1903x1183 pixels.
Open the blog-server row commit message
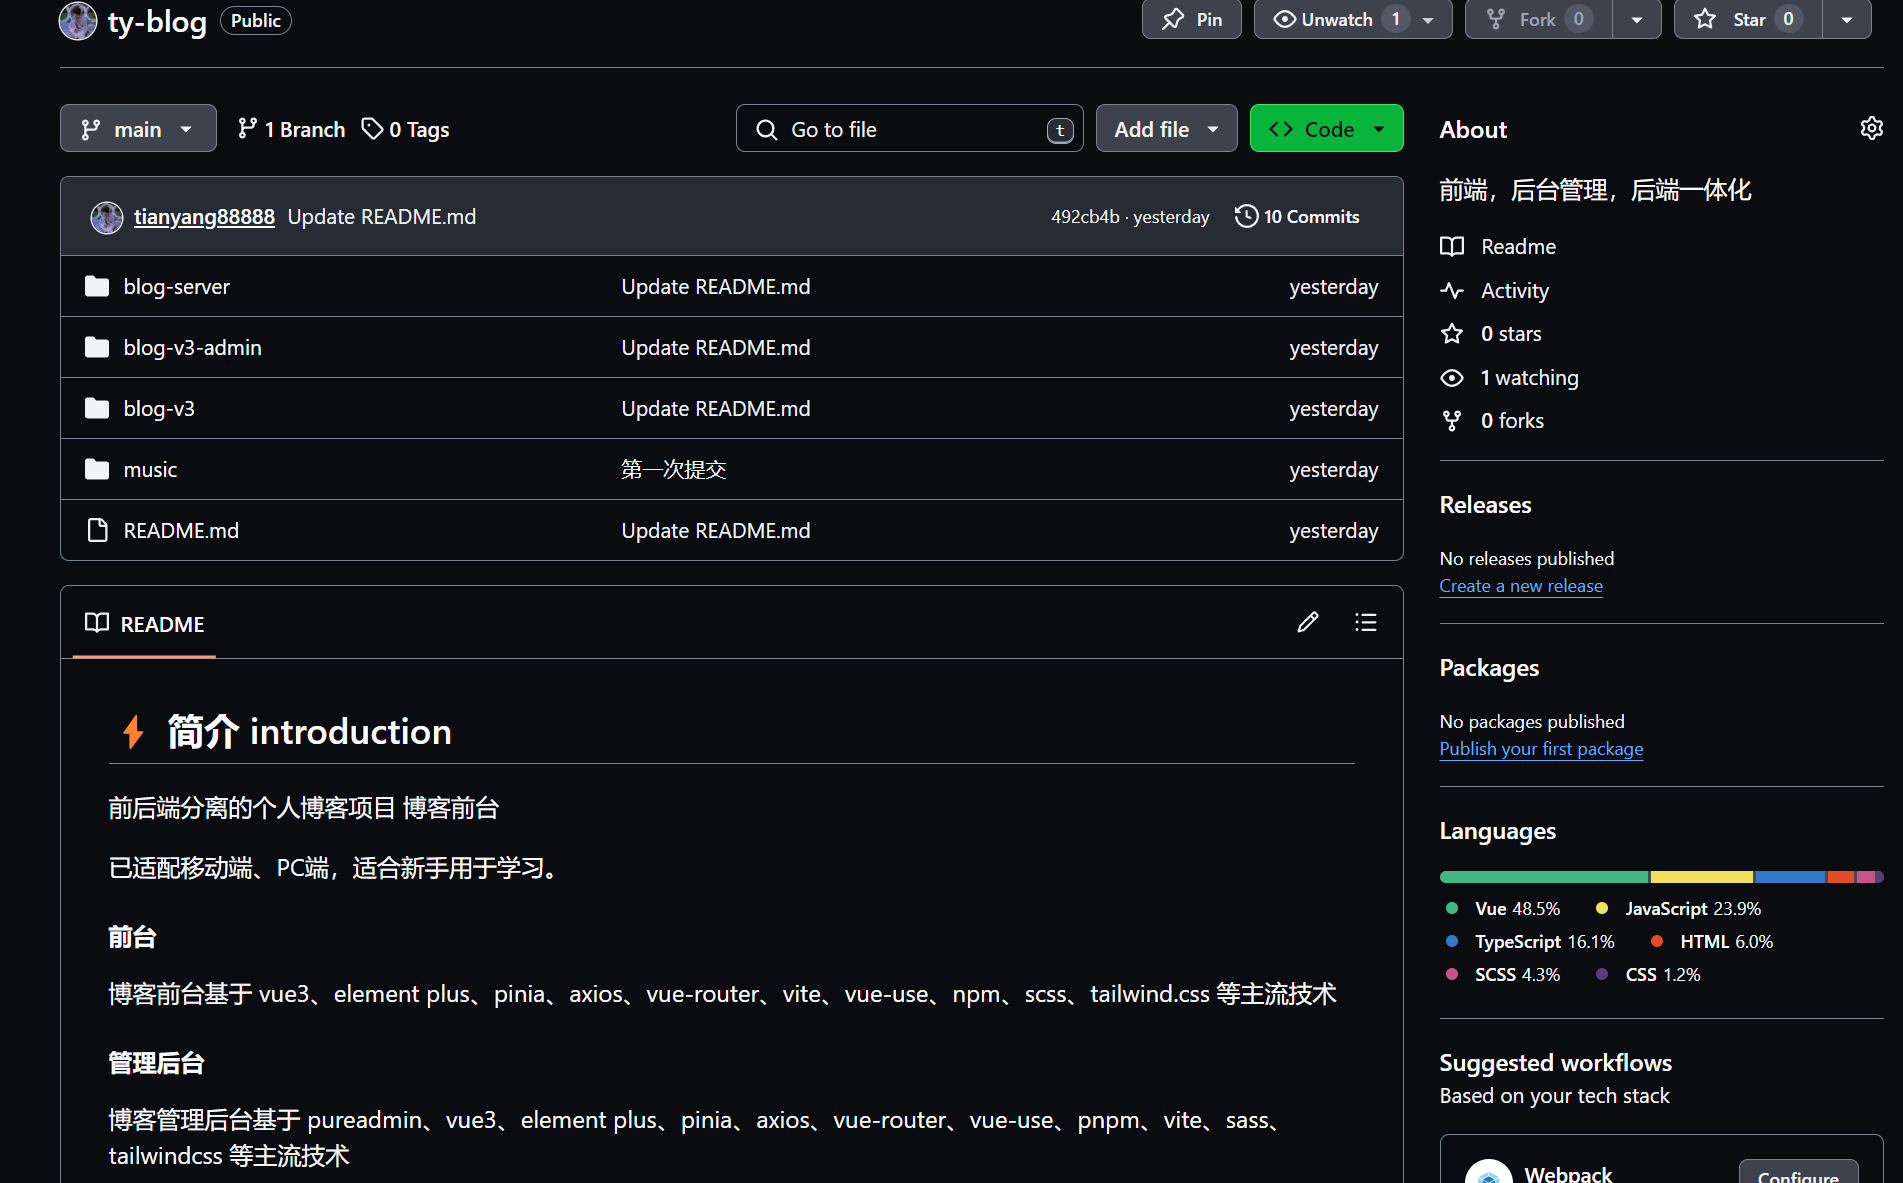coord(716,287)
